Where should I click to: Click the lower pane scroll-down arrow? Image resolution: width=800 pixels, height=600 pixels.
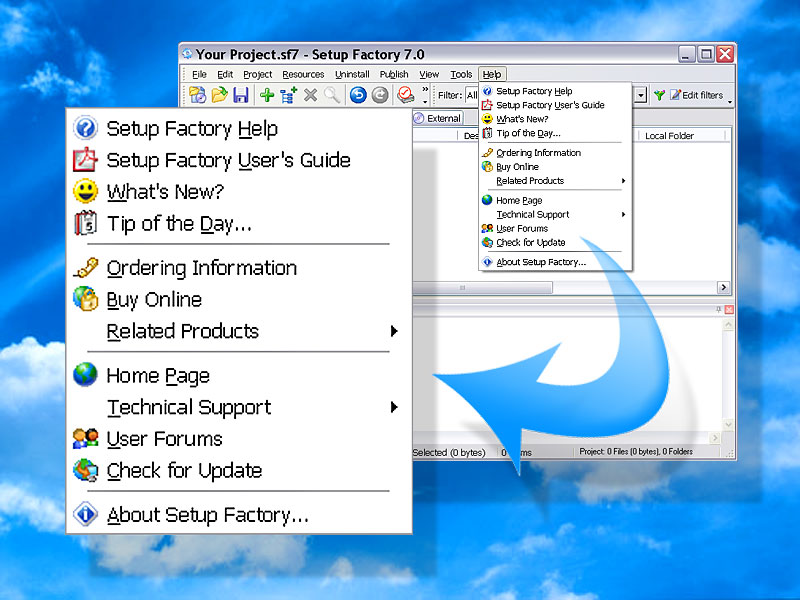(729, 424)
